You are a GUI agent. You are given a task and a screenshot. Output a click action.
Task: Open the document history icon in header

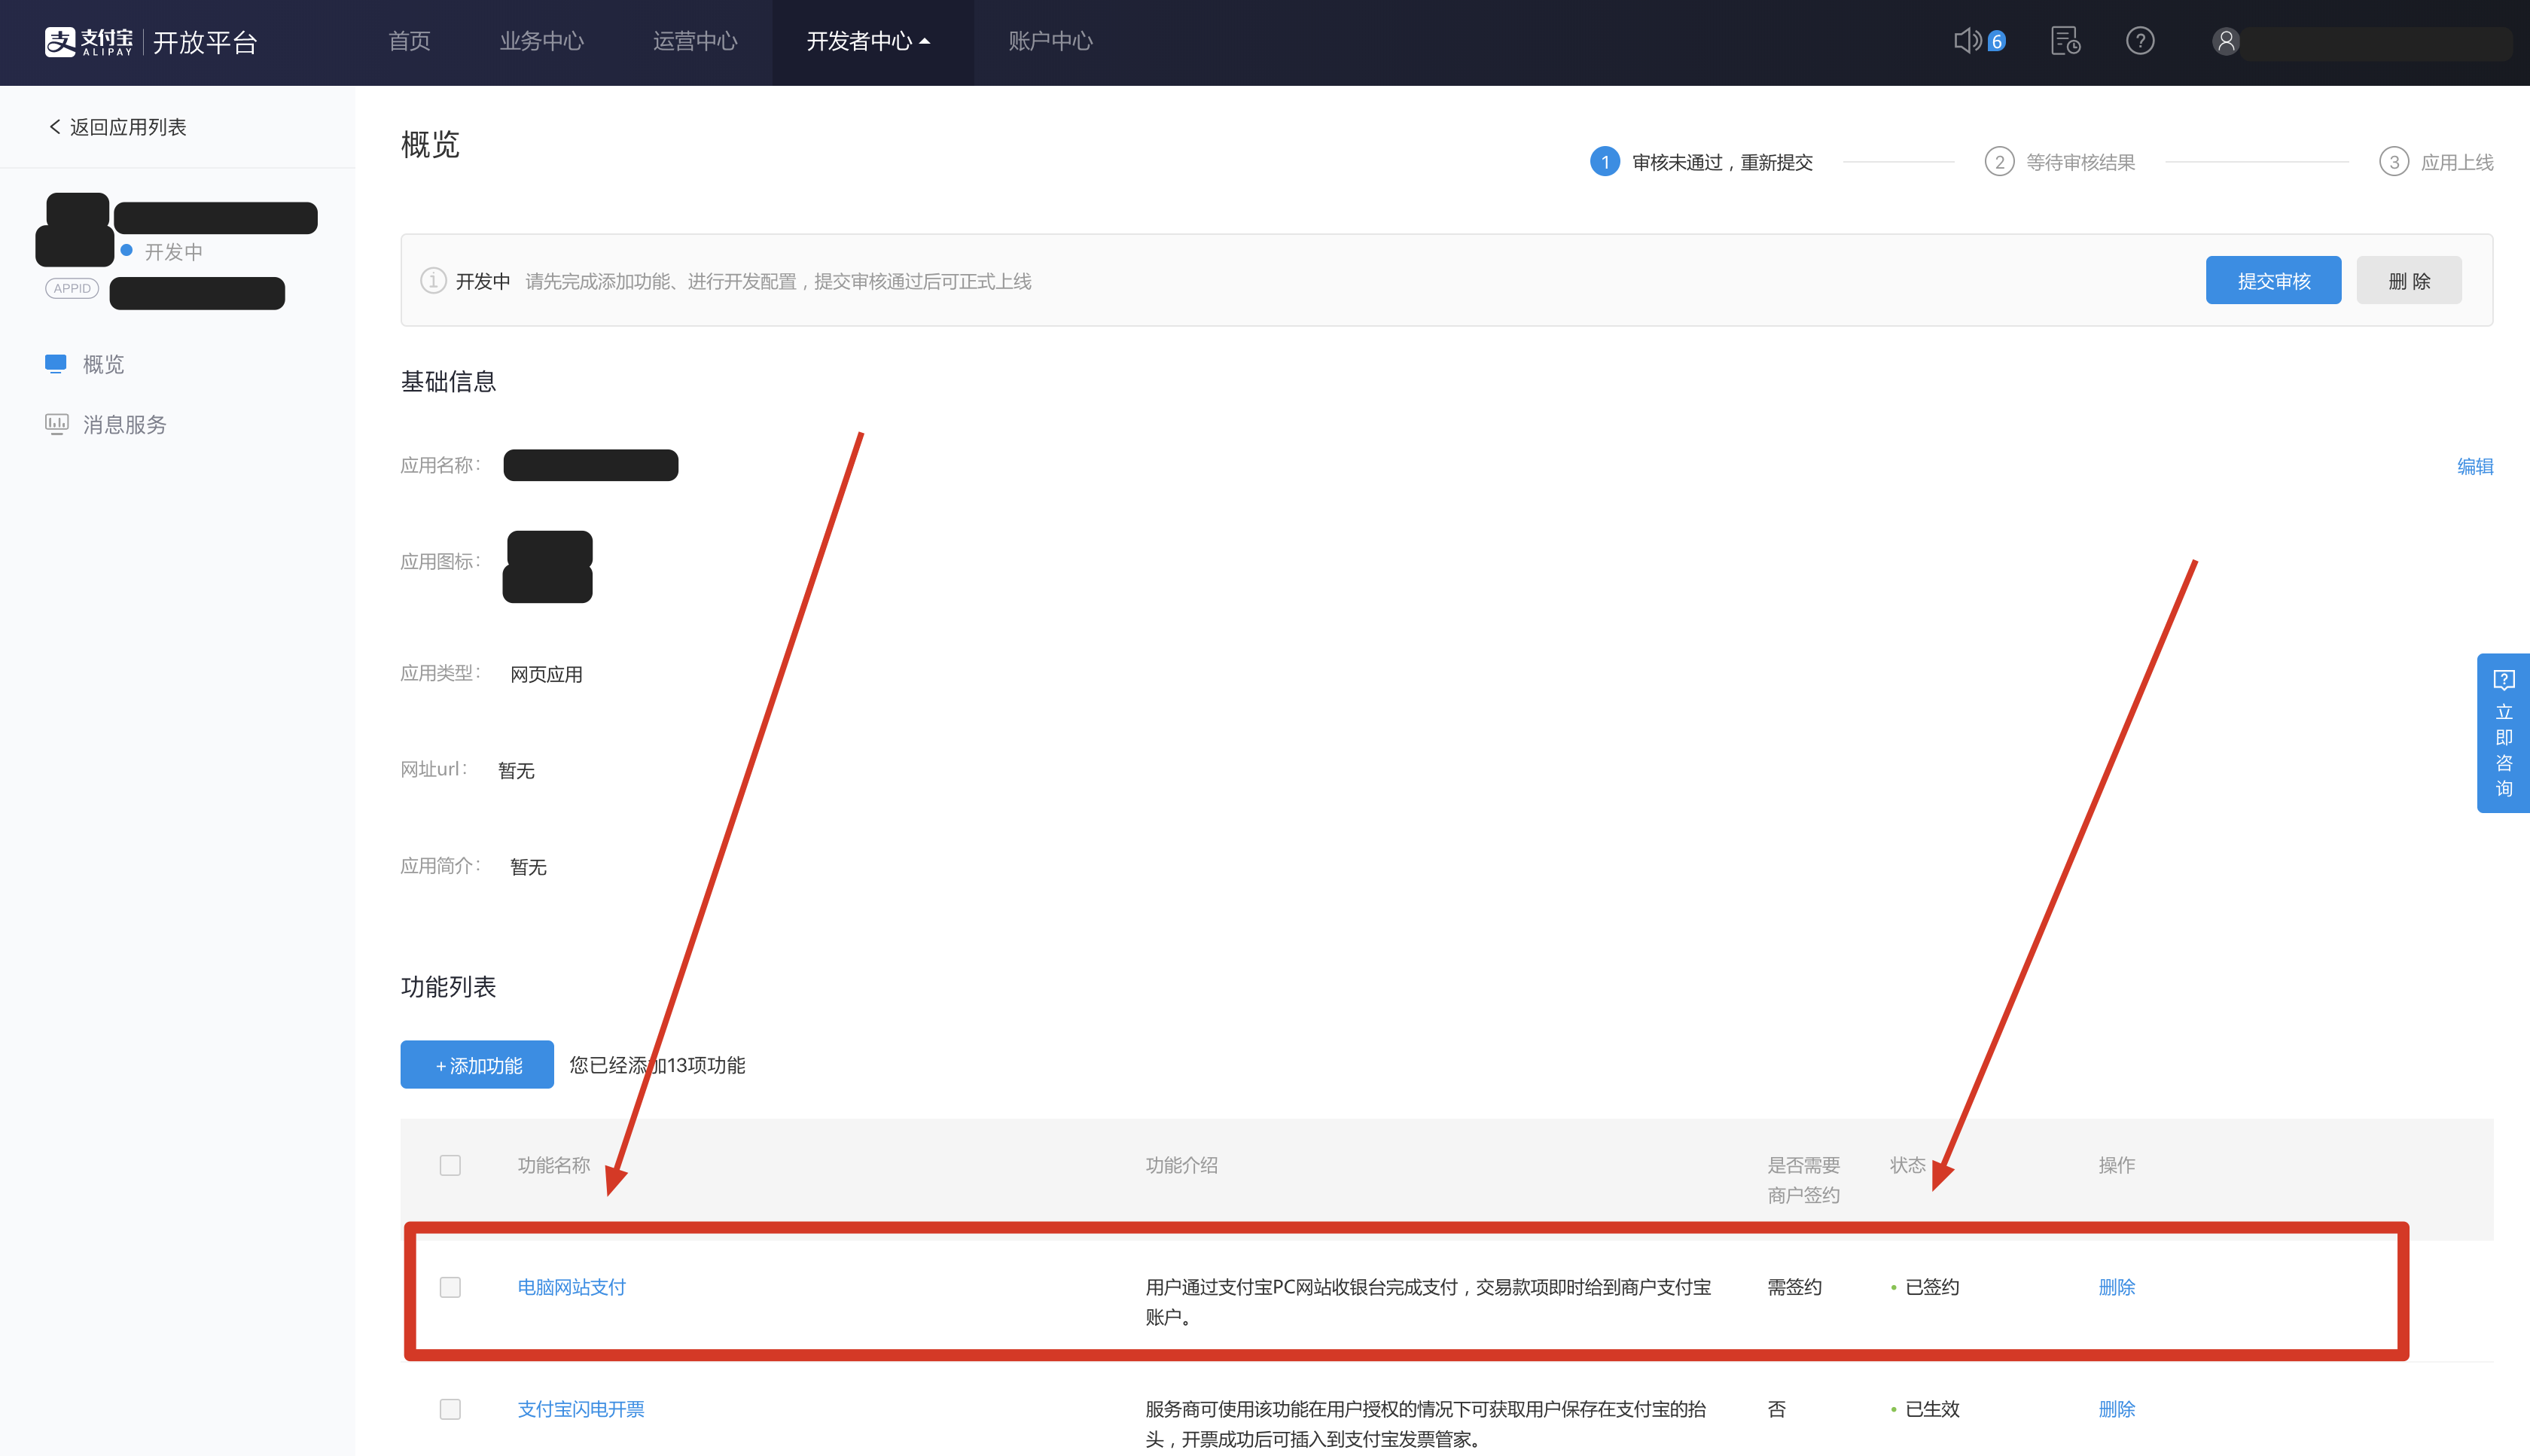tap(2065, 41)
